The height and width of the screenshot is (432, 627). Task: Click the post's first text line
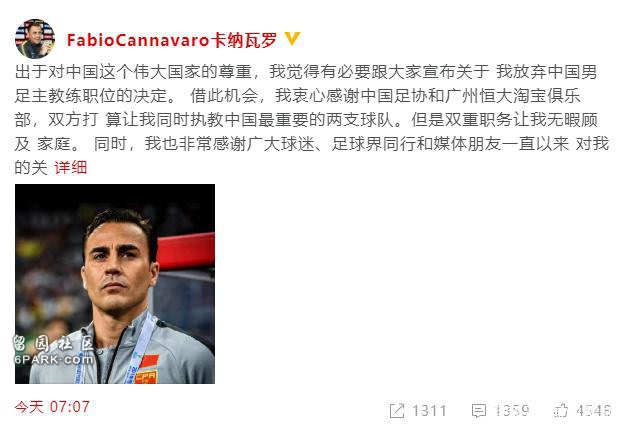tap(306, 72)
